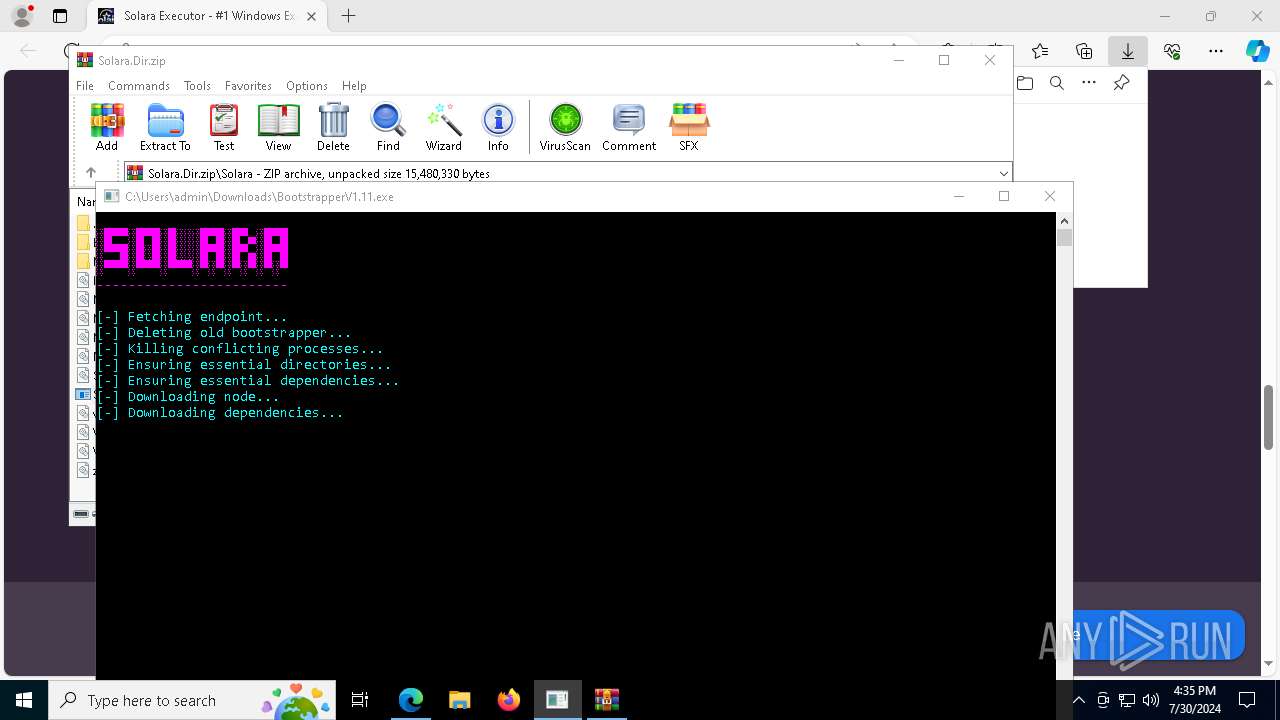1280x720 pixels.
Task: Open the network status tray icon
Action: [1127, 700]
